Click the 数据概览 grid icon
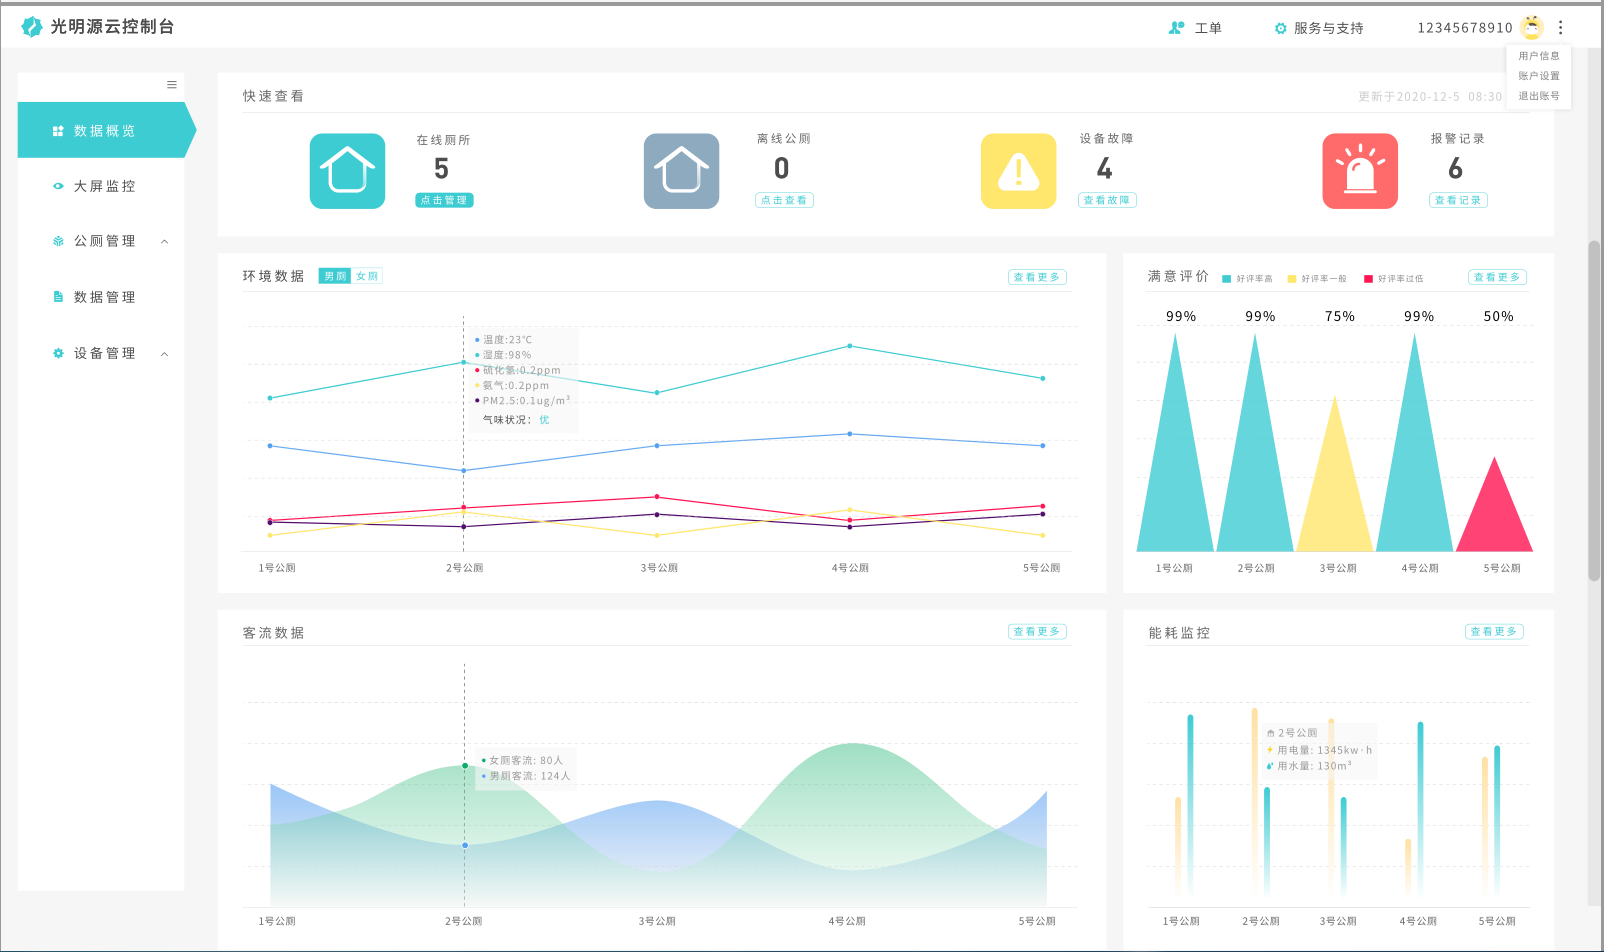1604x952 pixels. click(x=58, y=131)
